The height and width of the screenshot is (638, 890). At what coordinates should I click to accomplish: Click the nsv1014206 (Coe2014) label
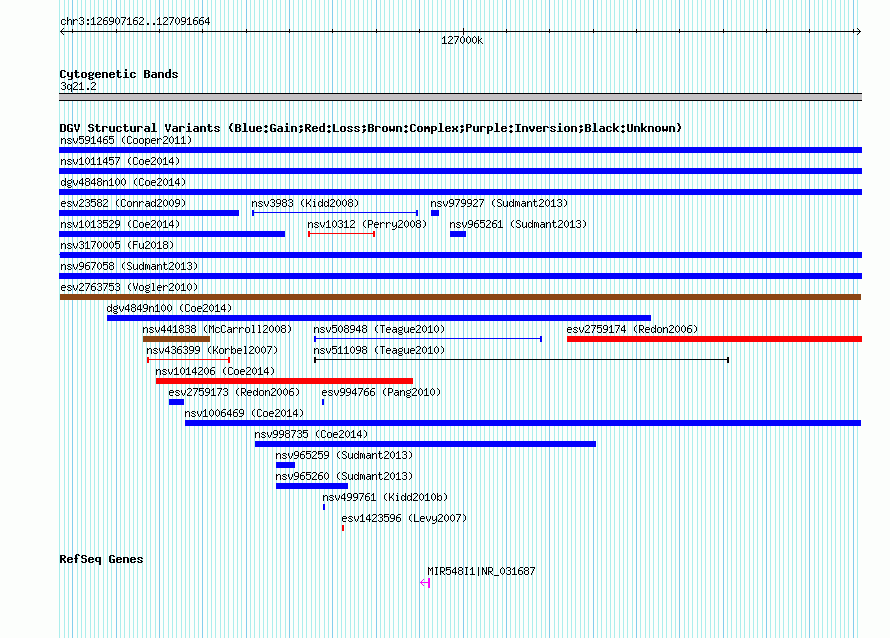pos(215,371)
